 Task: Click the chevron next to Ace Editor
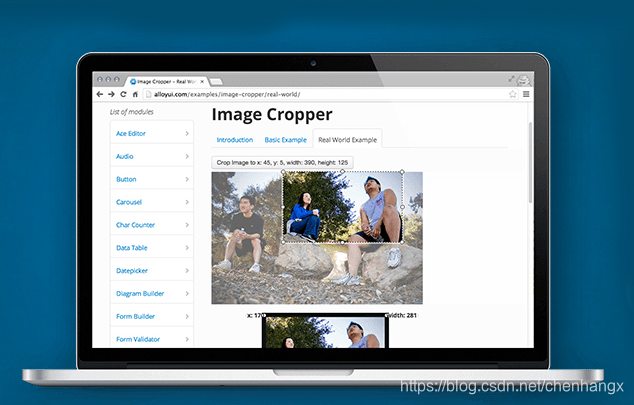(187, 133)
